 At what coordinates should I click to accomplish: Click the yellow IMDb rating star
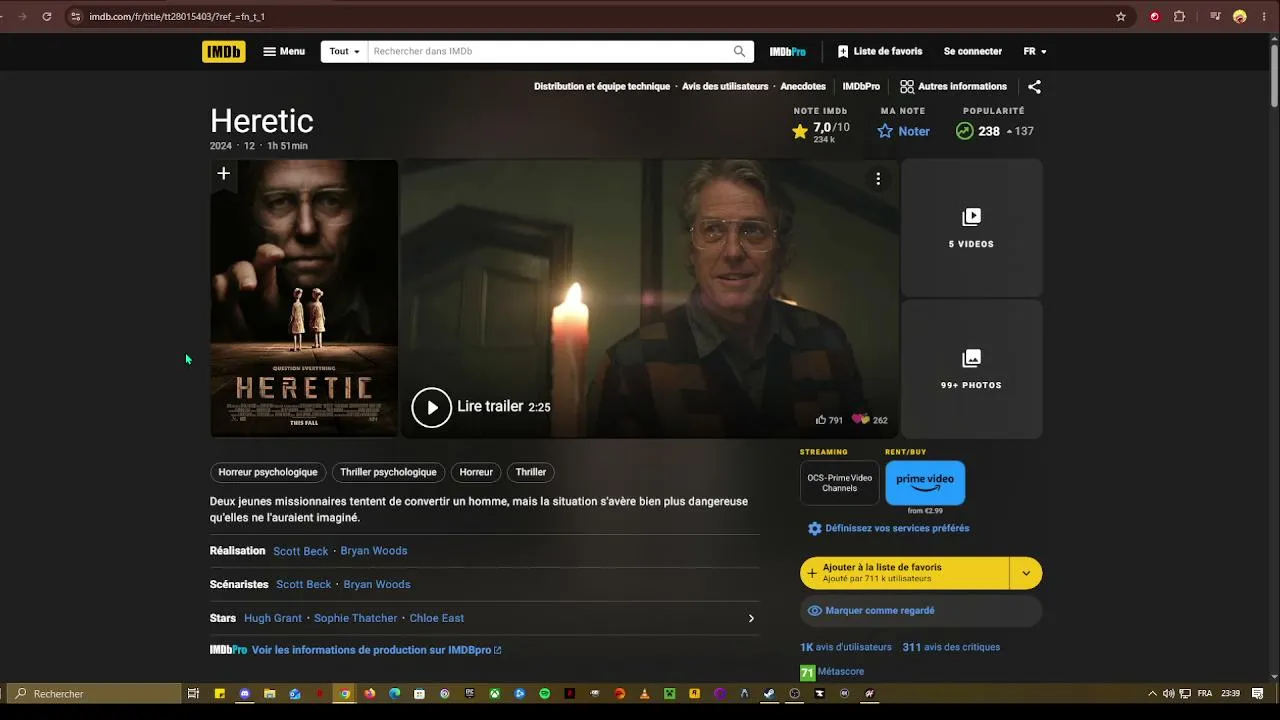800,131
